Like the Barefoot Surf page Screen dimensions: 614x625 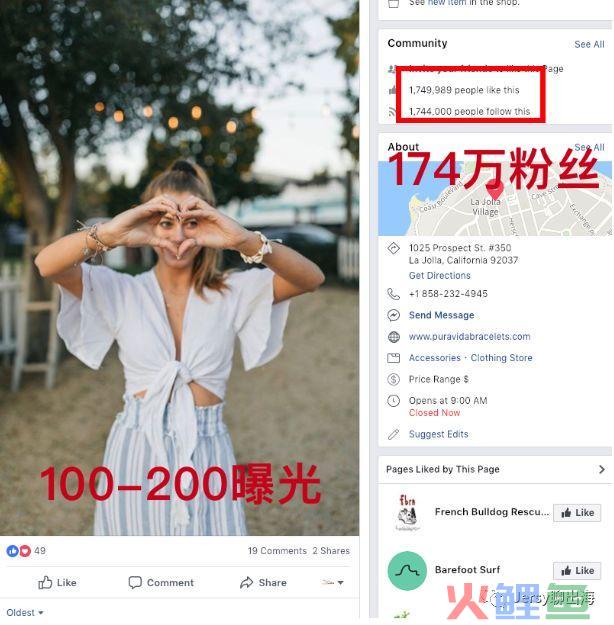pos(577,570)
